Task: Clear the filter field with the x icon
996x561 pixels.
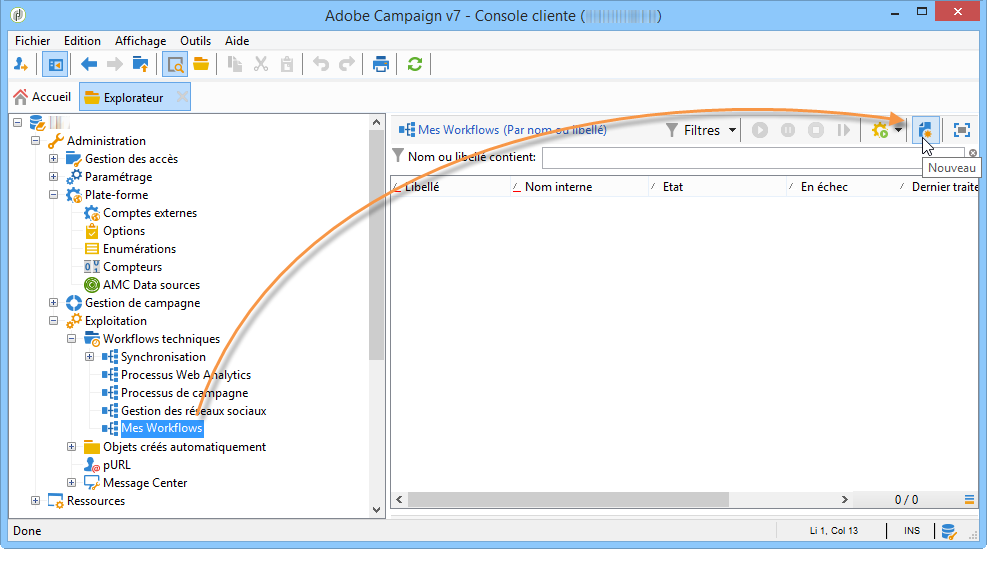Action: pos(972,153)
